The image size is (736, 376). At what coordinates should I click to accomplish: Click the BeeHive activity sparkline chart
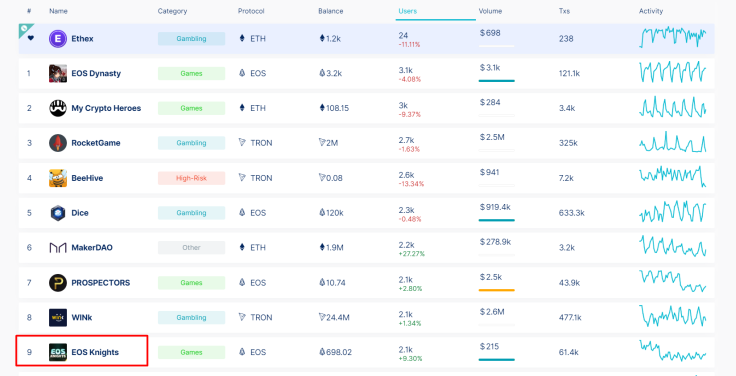(x=673, y=176)
